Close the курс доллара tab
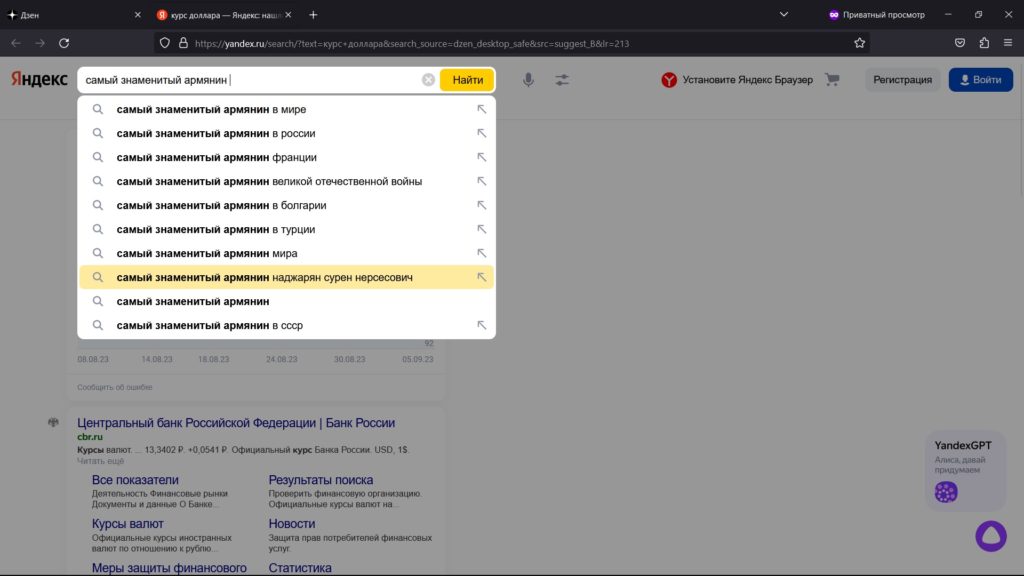This screenshot has height=576, width=1024. pos(288,14)
